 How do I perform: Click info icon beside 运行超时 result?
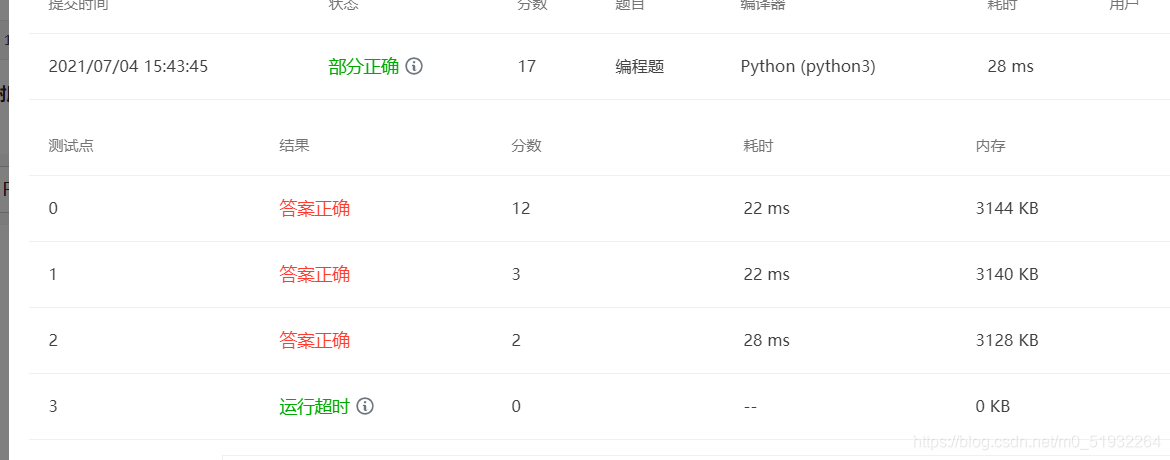click(365, 406)
